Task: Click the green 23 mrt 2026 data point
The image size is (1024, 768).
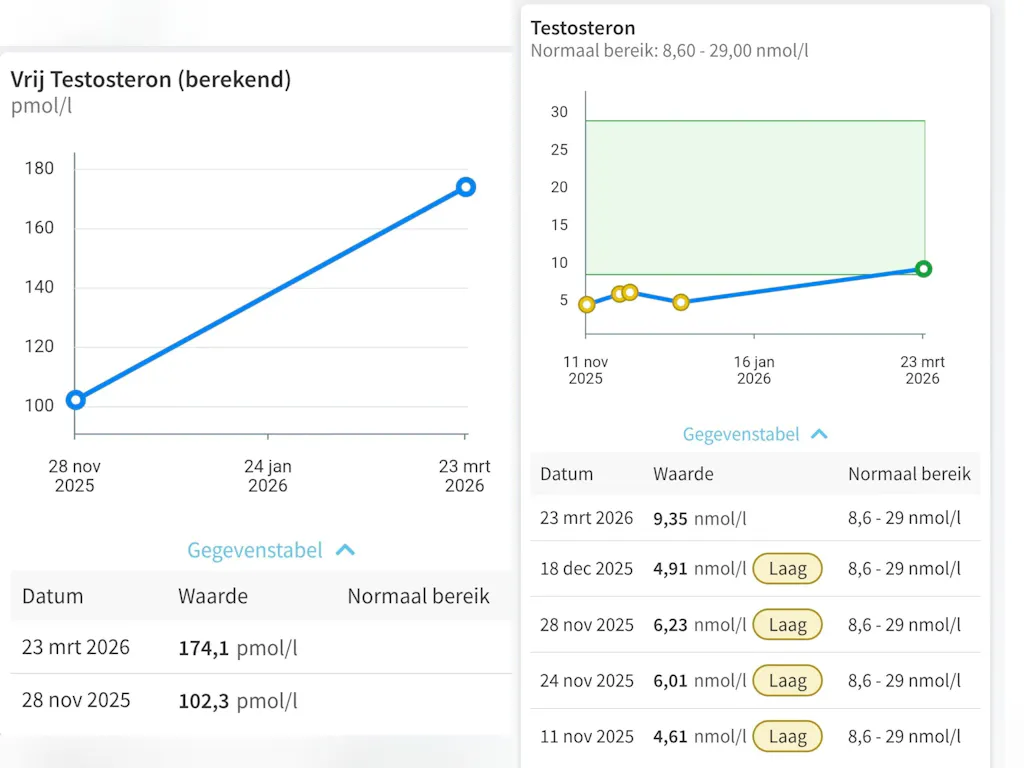Action: pyautogui.click(x=923, y=268)
